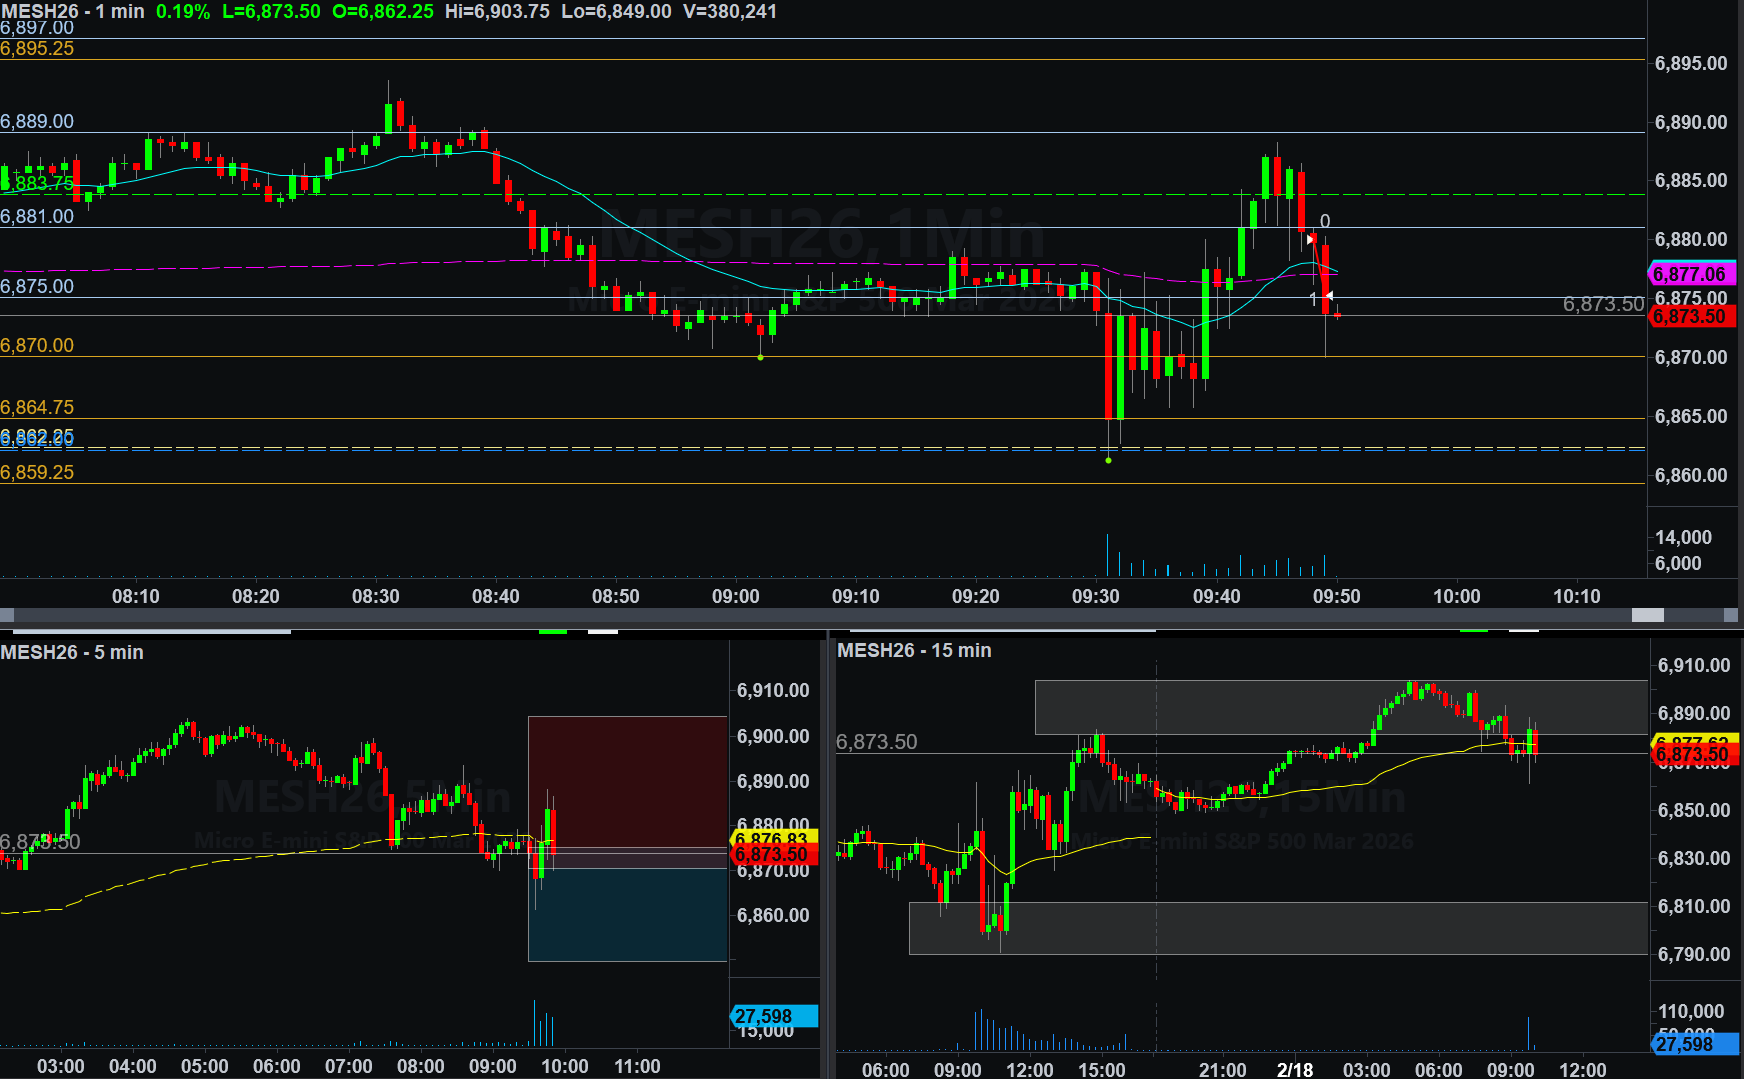Click the scrollbar thumb on the 1 min chart
Screen dimensions: 1744x1079
point(1647,615)
